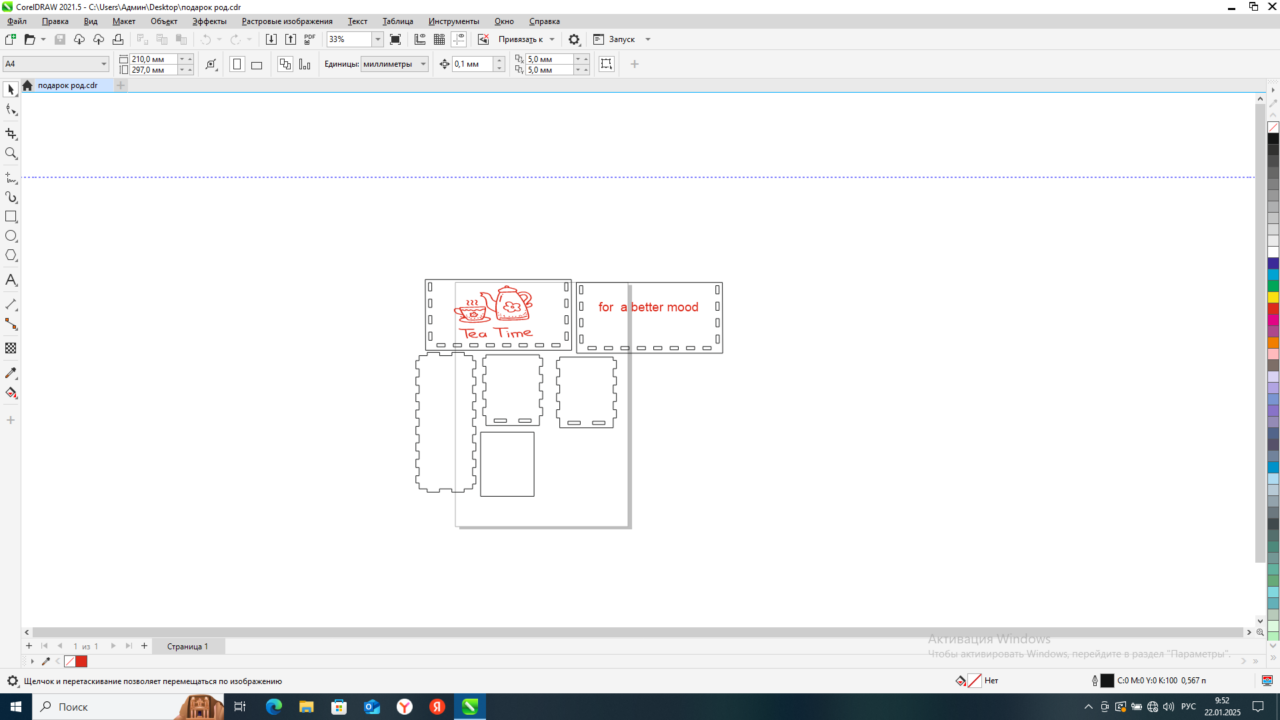Image resolution: width=1280 pixels, height=720 pixels.
Task: Pick the black swatch in color palette
Action: tap(1273, 138)
